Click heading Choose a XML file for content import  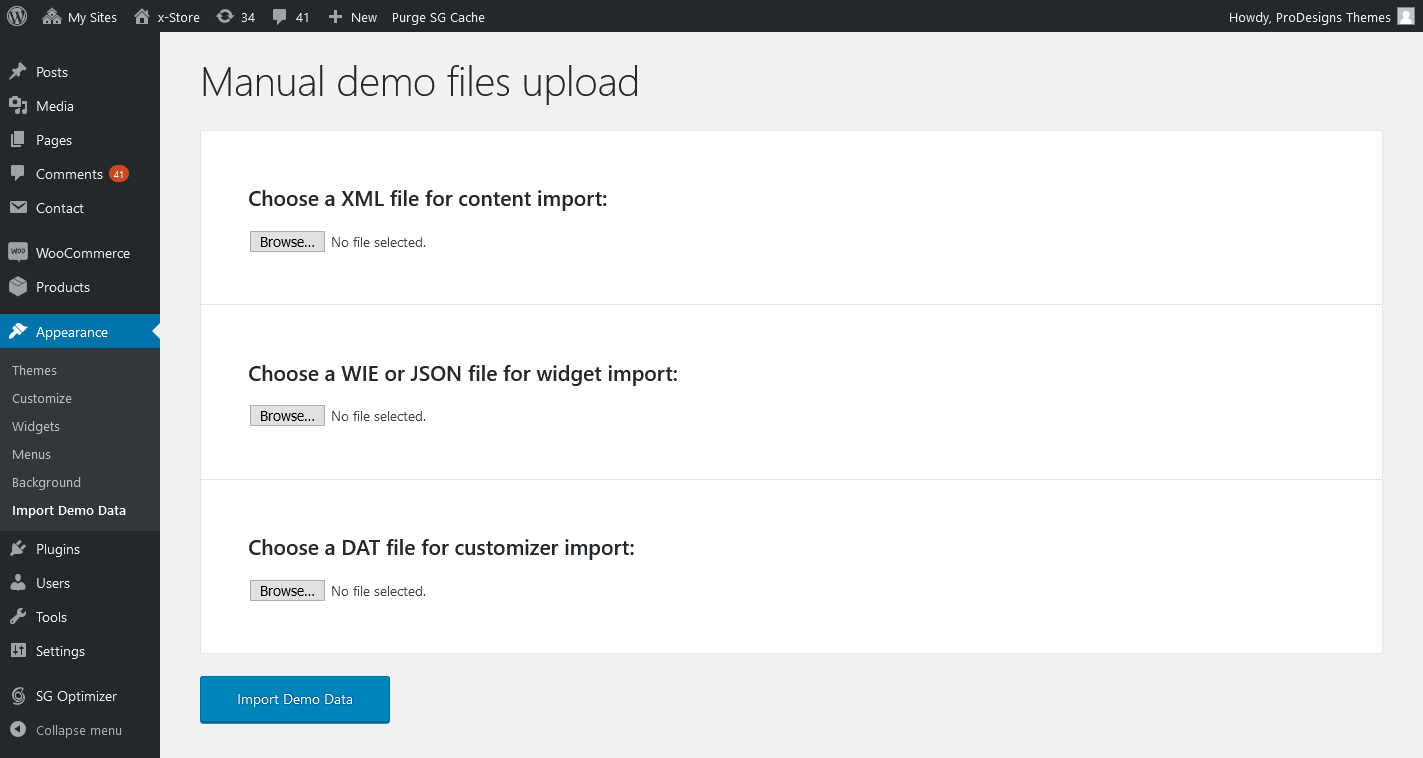[x=428, y=199]
